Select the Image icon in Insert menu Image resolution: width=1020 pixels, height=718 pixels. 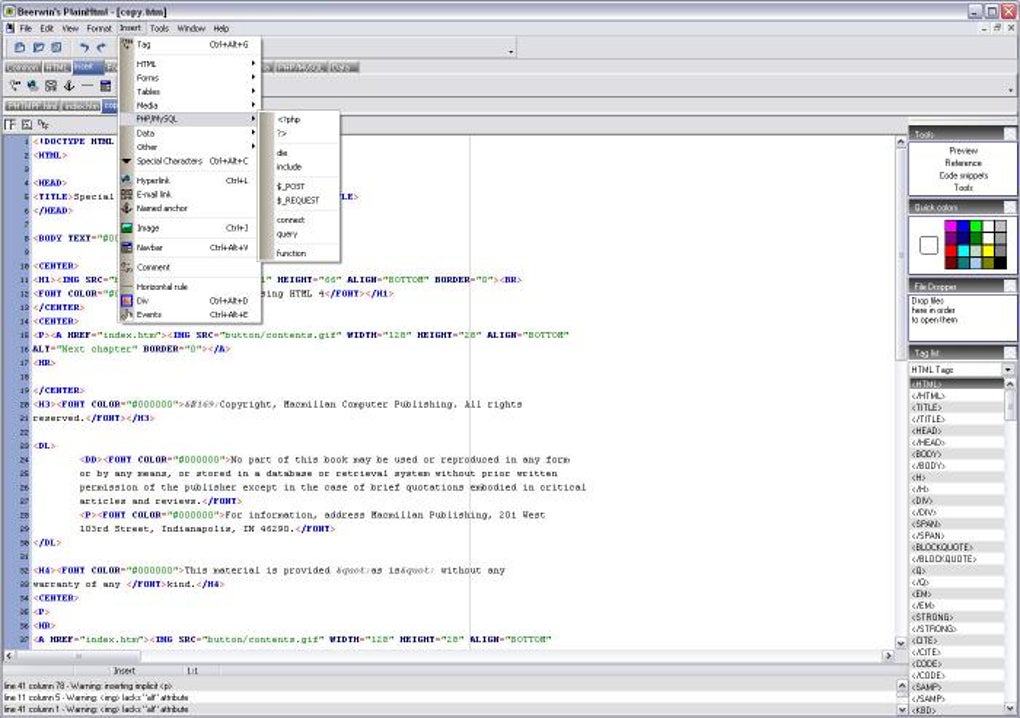tap(127, 228)
